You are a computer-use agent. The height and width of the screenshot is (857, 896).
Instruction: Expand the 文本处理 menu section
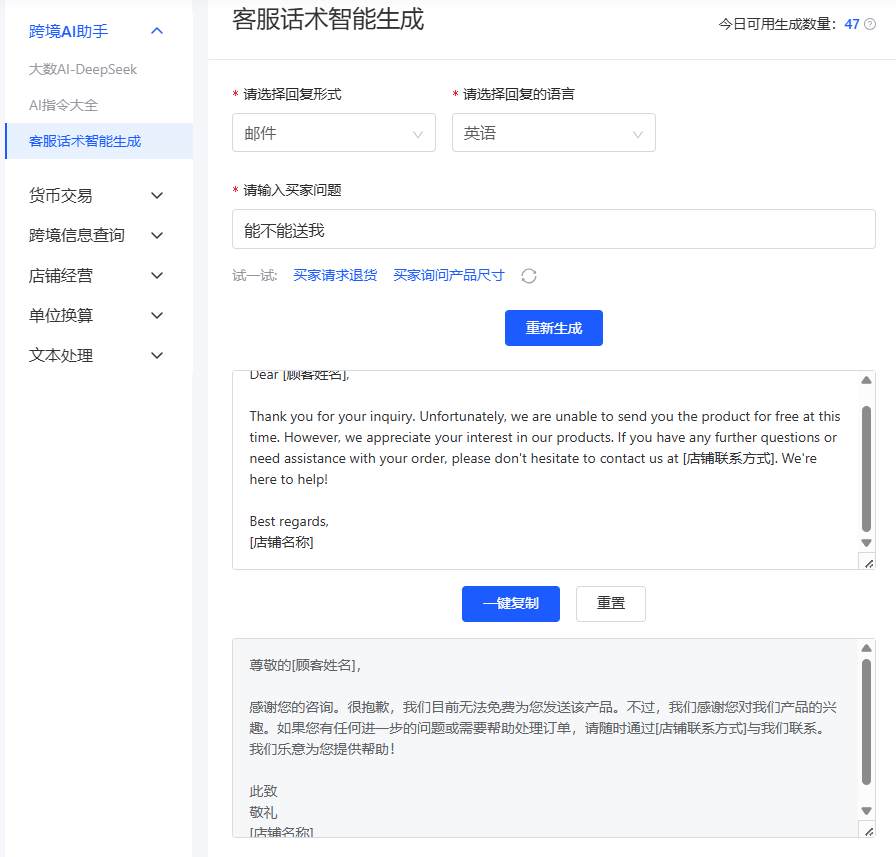pos(96,355)
